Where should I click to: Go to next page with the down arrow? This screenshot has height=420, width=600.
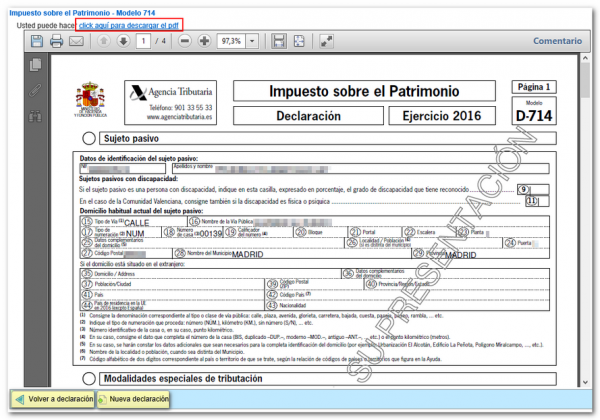pyautogui.click(x=123, y=41)
